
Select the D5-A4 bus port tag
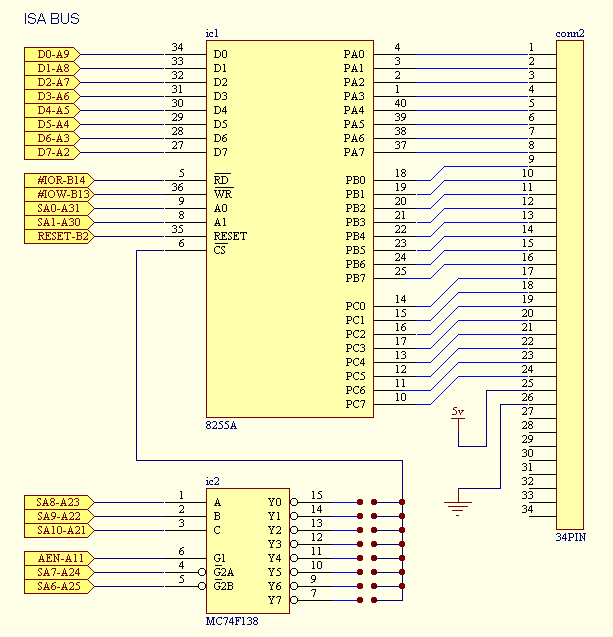52,124
